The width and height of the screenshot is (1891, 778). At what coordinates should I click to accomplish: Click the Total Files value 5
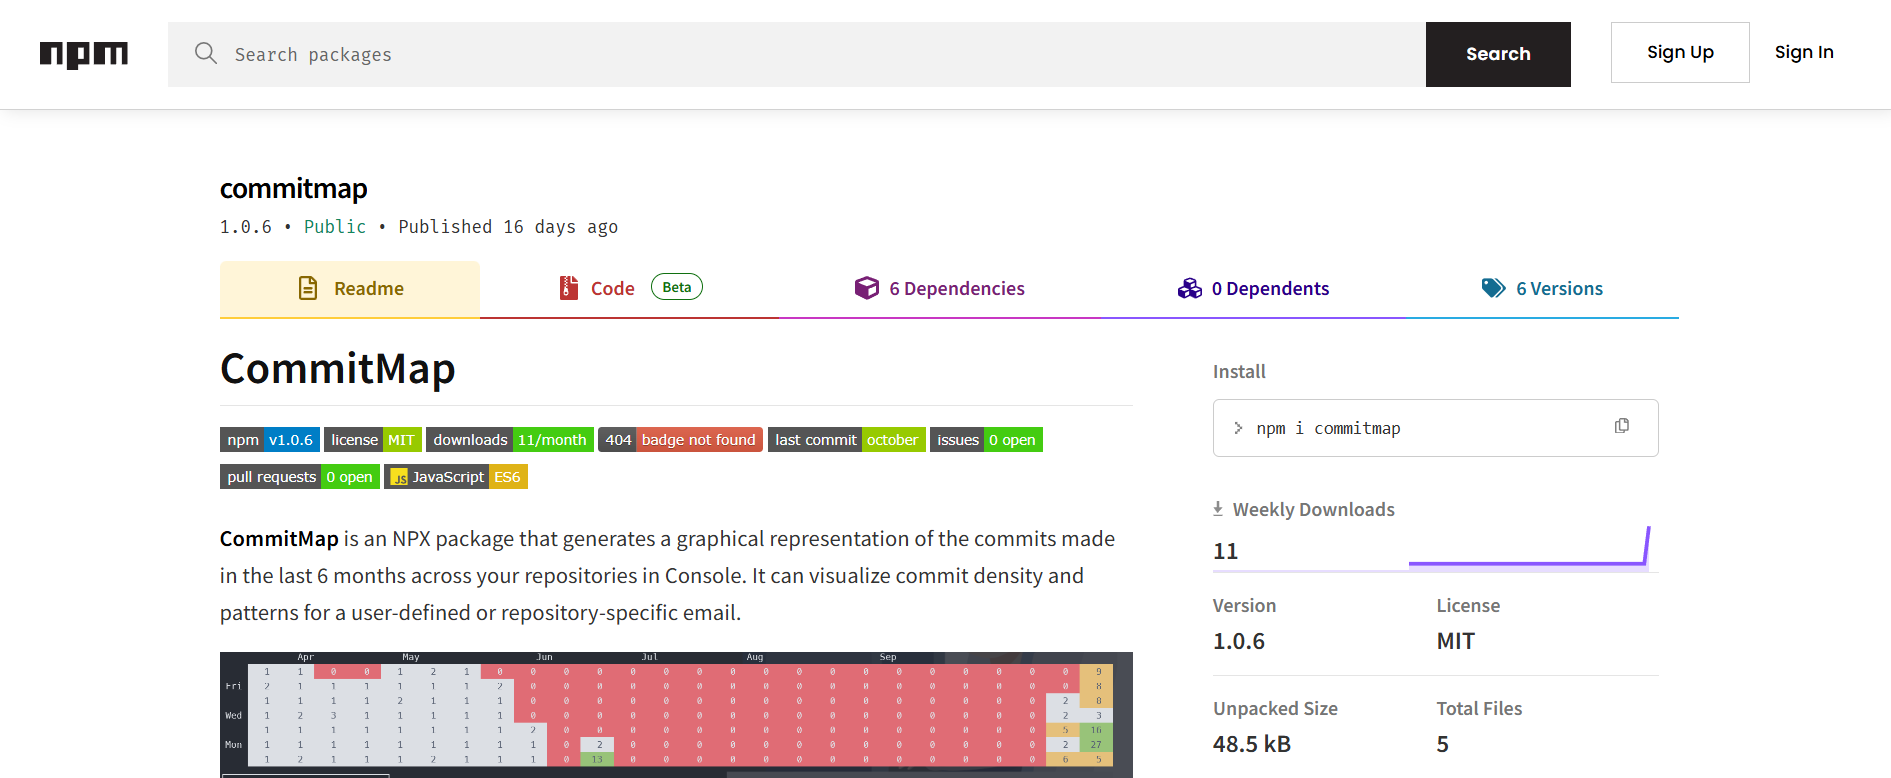click(1443, 744)
